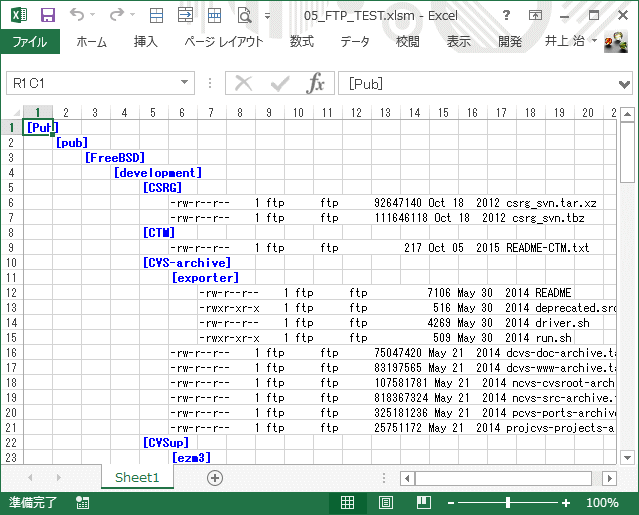Open the Name Box dropdown arrow

coord(185,84)
